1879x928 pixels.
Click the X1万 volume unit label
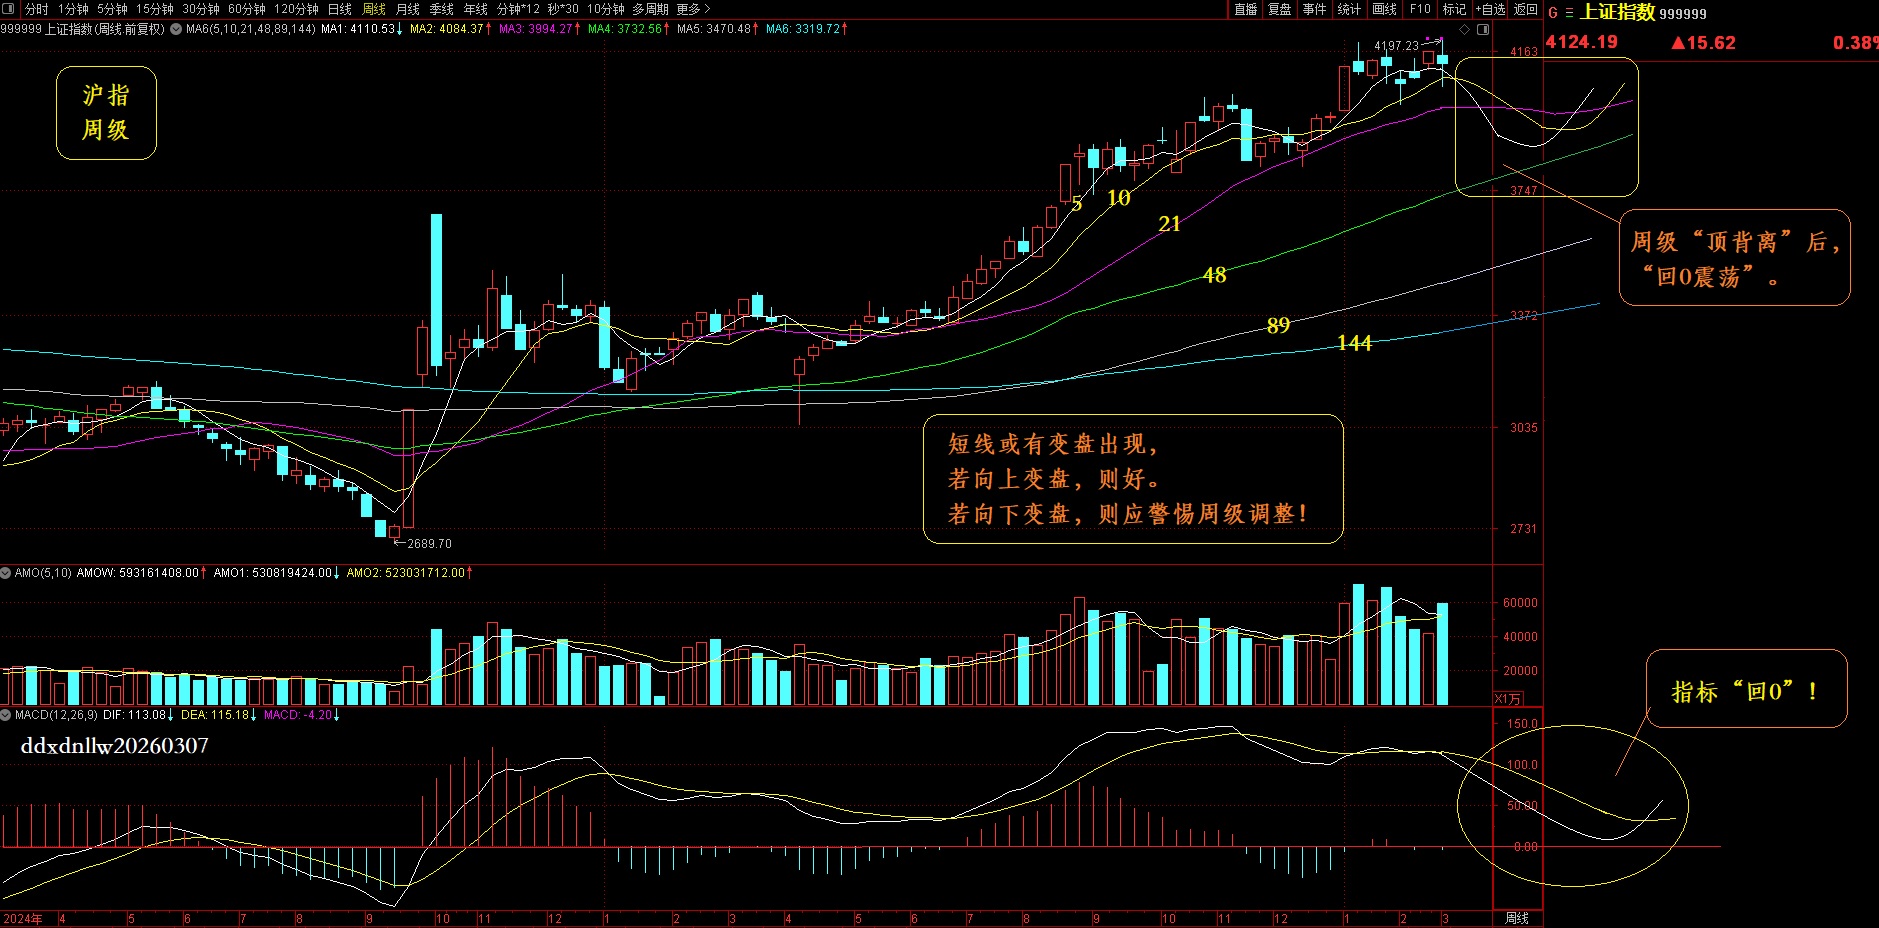[1508, 699]
